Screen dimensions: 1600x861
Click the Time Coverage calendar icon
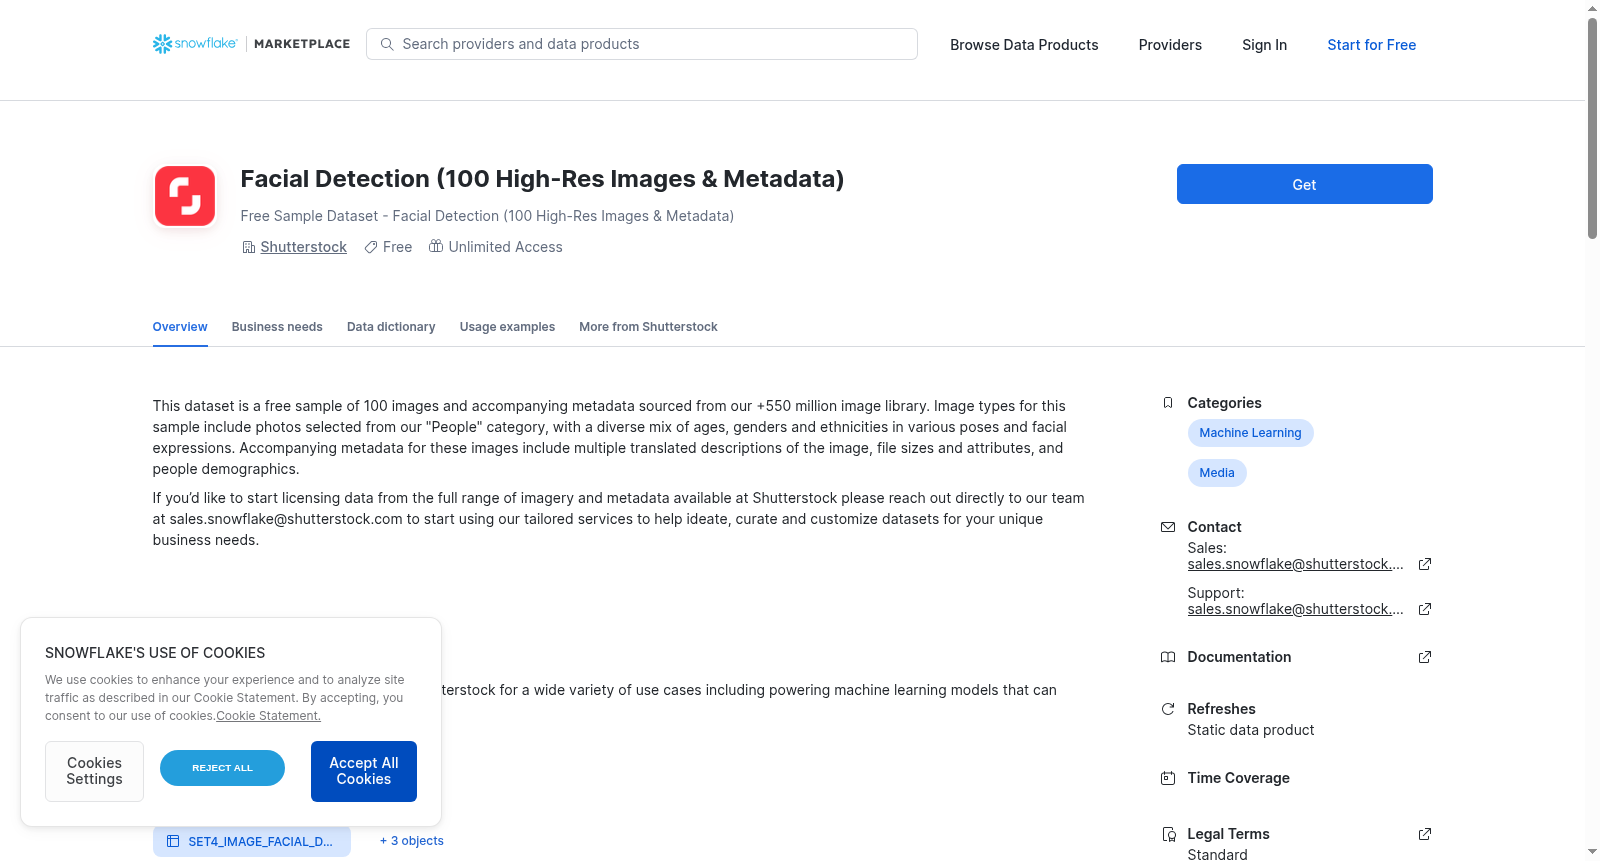click(x=1168, y=778)
